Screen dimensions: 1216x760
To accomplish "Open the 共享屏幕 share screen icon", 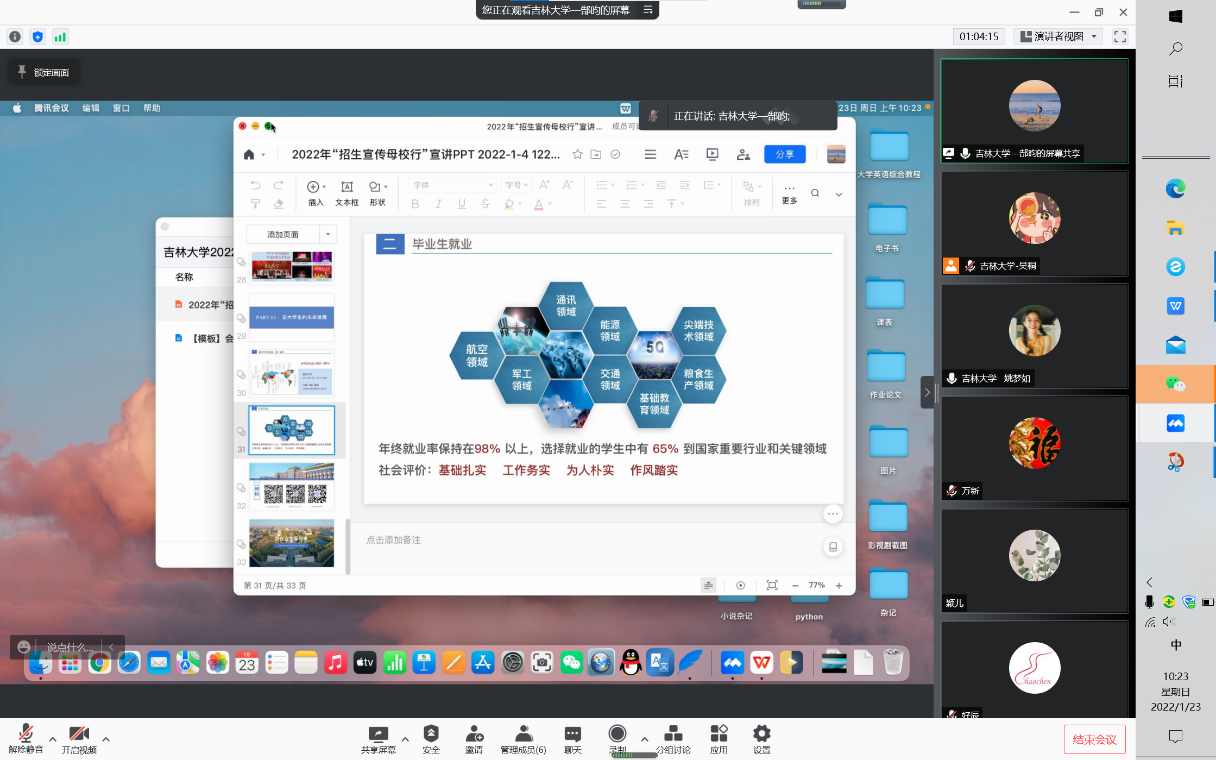I will tap(378, 738).
